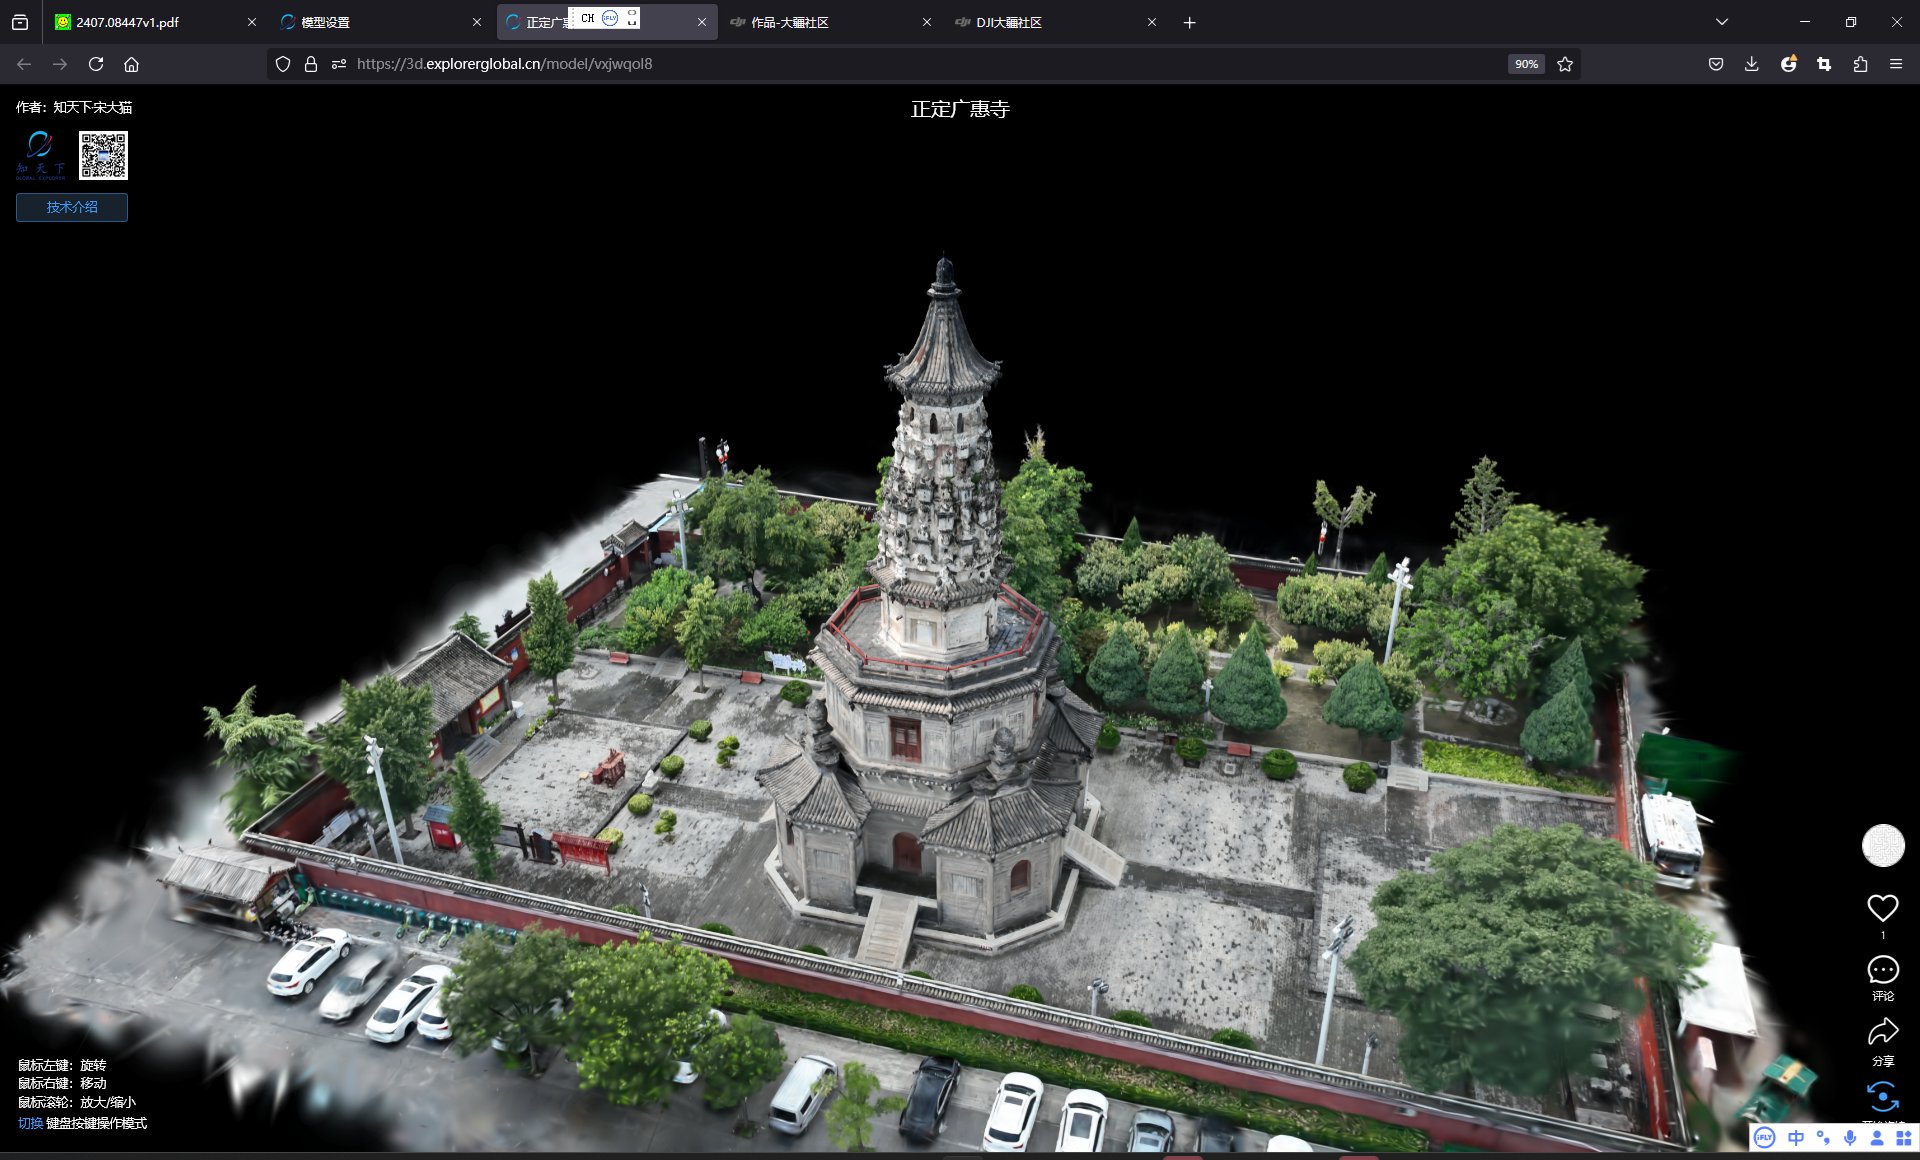Toggle Chinese punctuation mode
The height and width of the screenshot is (1160, 1920).
(1823, 1138)
